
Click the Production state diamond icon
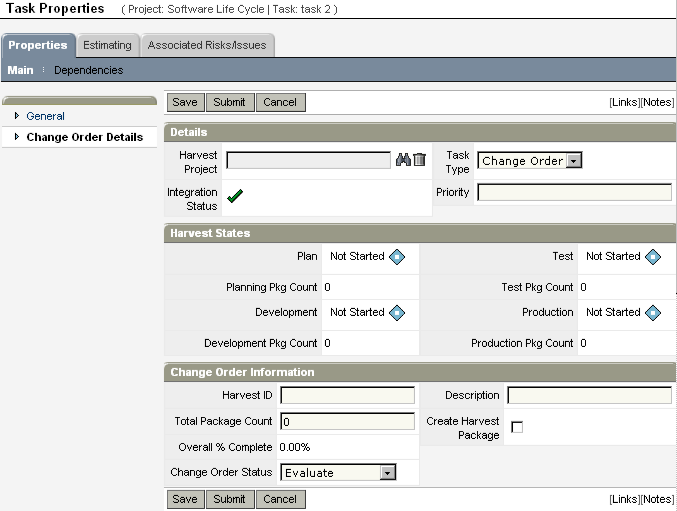(x=653, y=313)
